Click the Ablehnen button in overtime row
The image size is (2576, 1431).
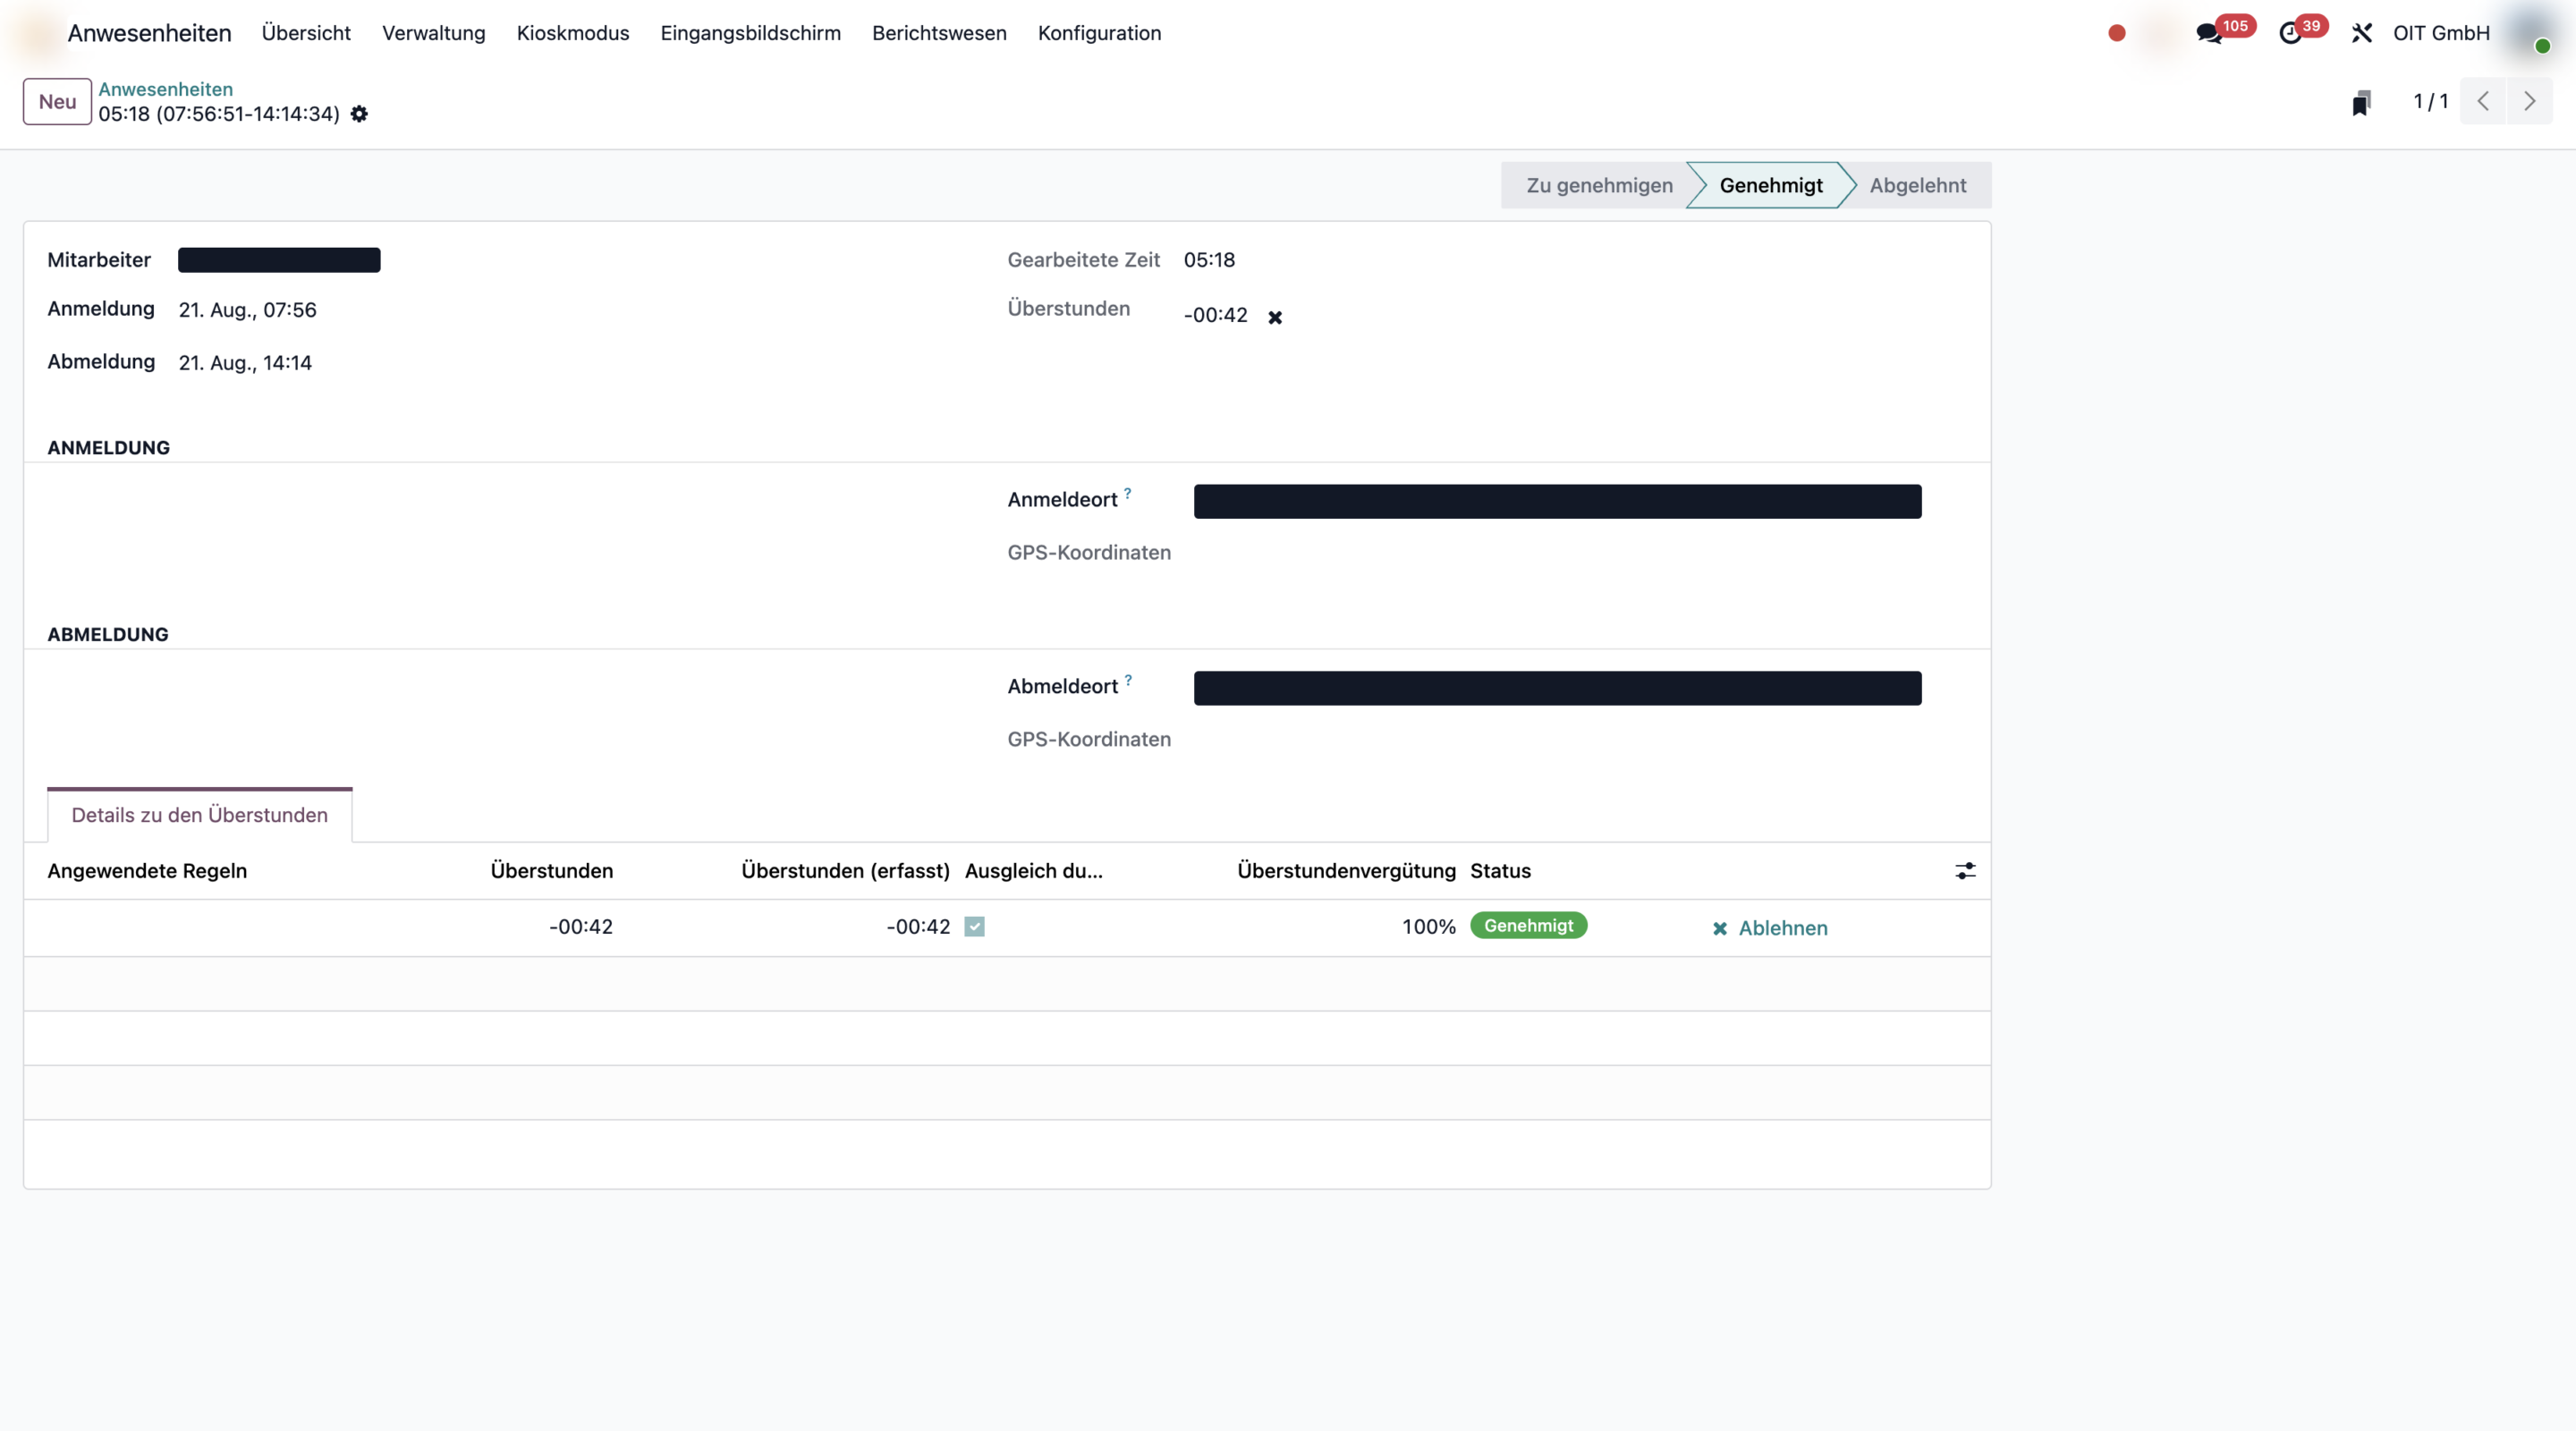1769,928
